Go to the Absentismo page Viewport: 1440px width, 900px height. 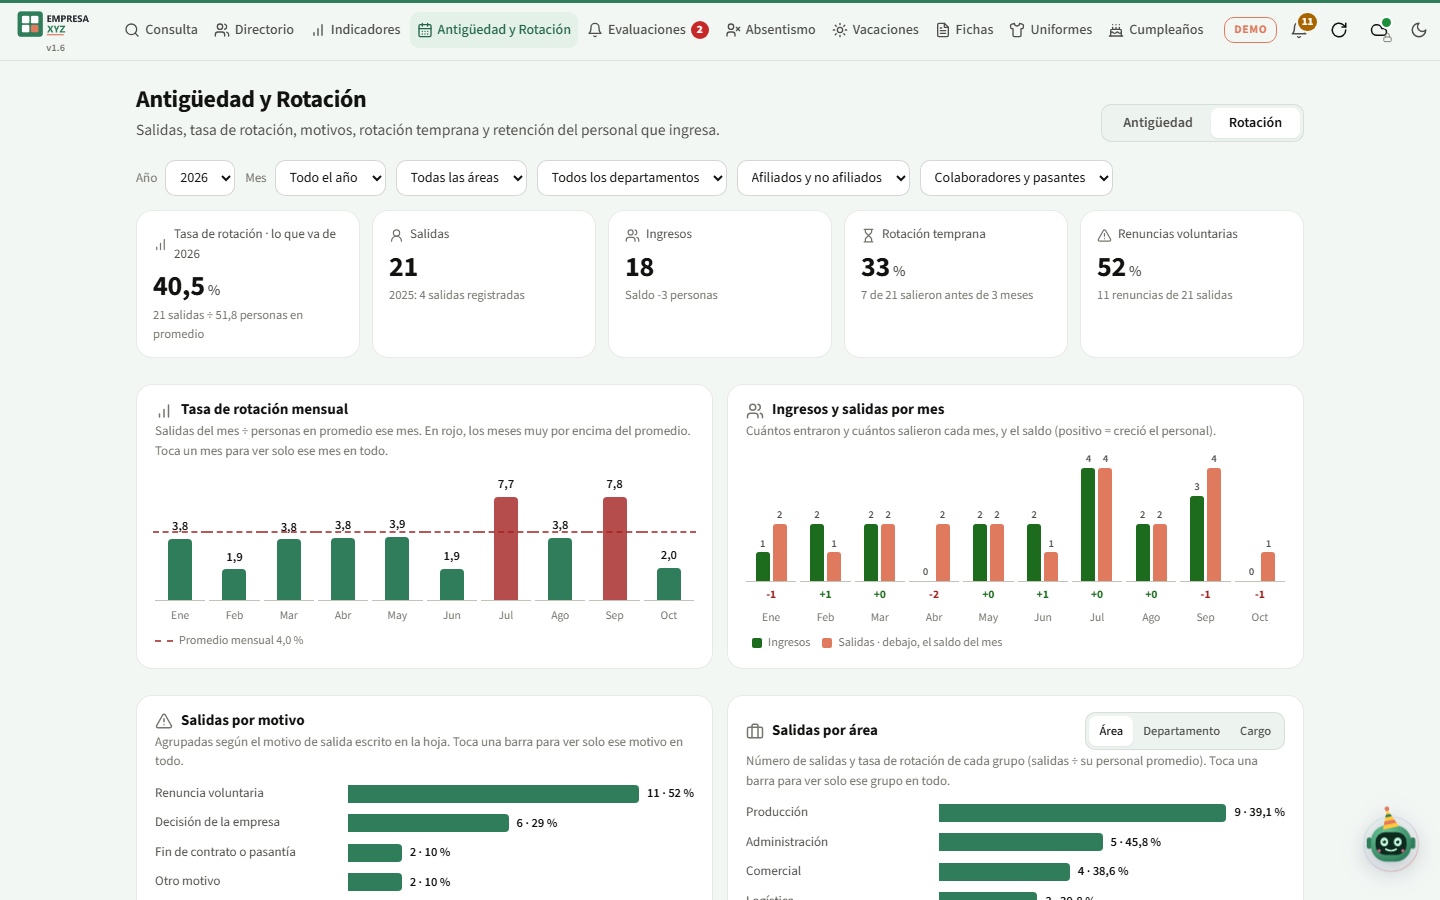770,30
